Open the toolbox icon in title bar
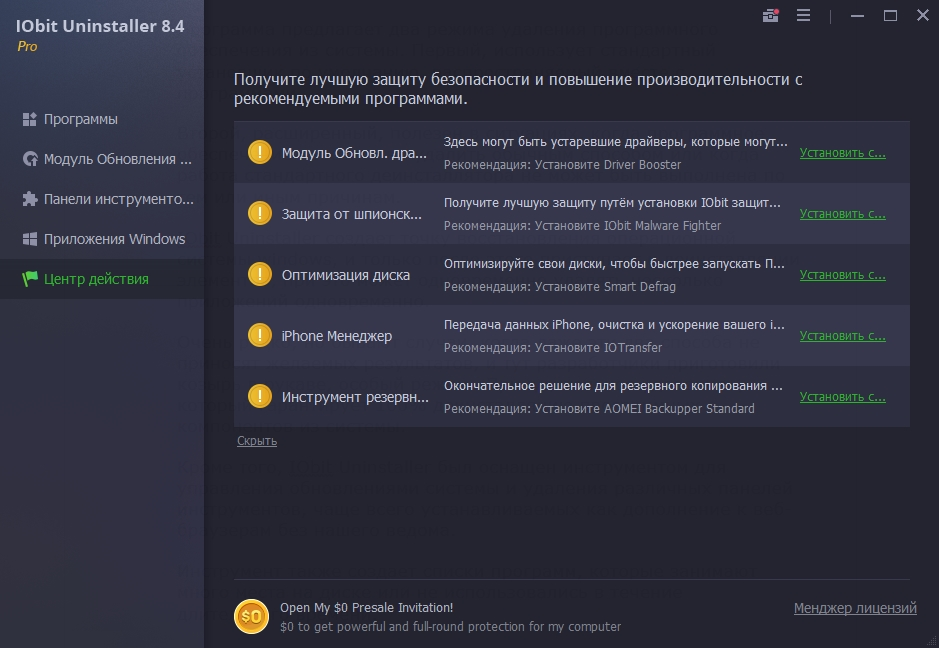The height and width of the screenshot is (648, 939). pos(771,16)
